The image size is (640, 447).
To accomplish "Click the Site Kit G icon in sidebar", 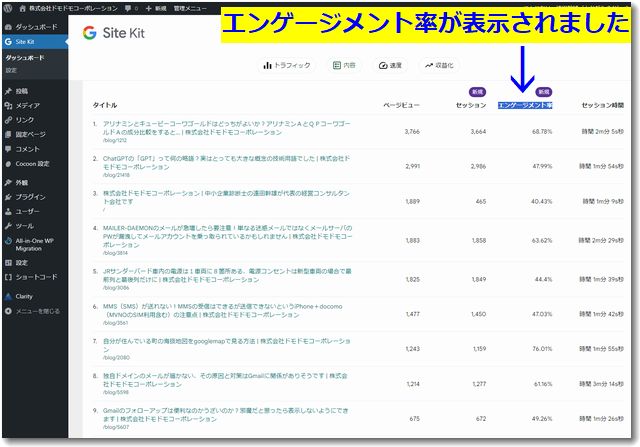I will point(8,42).
